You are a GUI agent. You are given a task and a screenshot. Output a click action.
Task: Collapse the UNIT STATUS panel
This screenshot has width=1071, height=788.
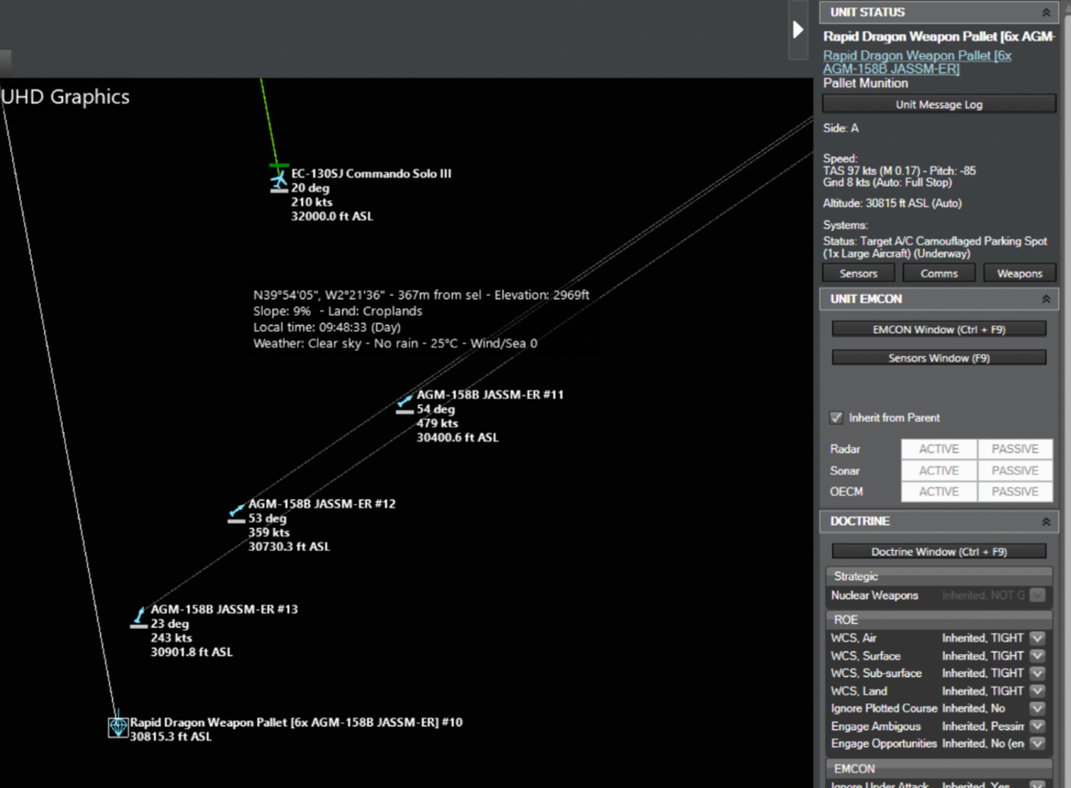(x=1046, y=11)
